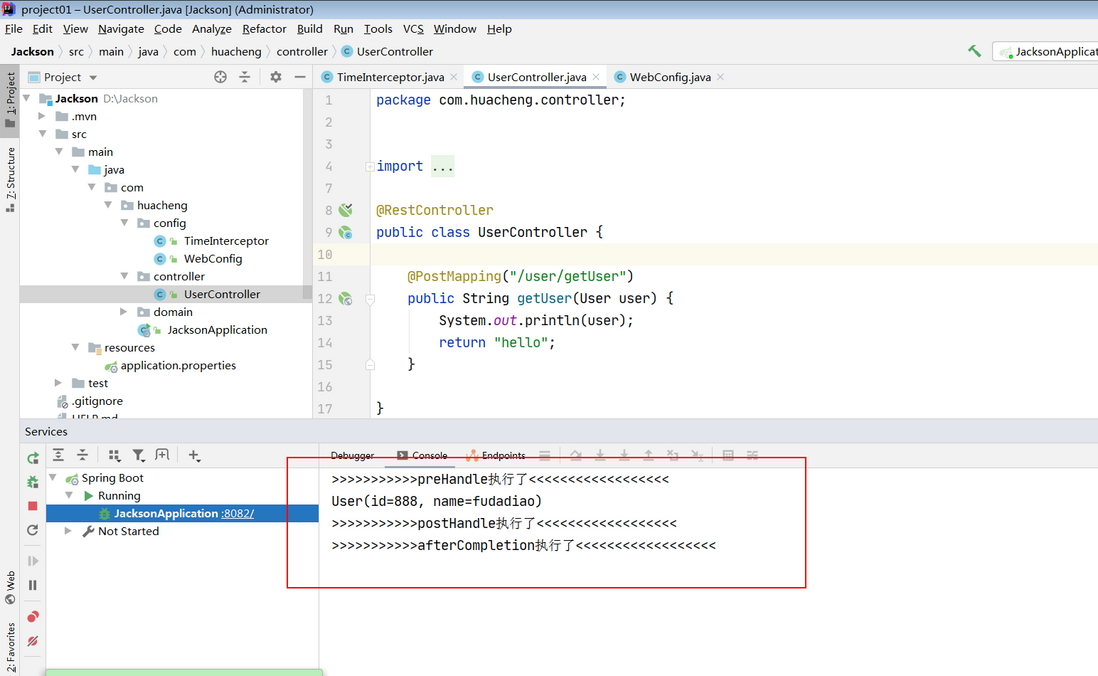Switch to the Endpoints tab
1098x676 pixels.
tap(496, 455)
